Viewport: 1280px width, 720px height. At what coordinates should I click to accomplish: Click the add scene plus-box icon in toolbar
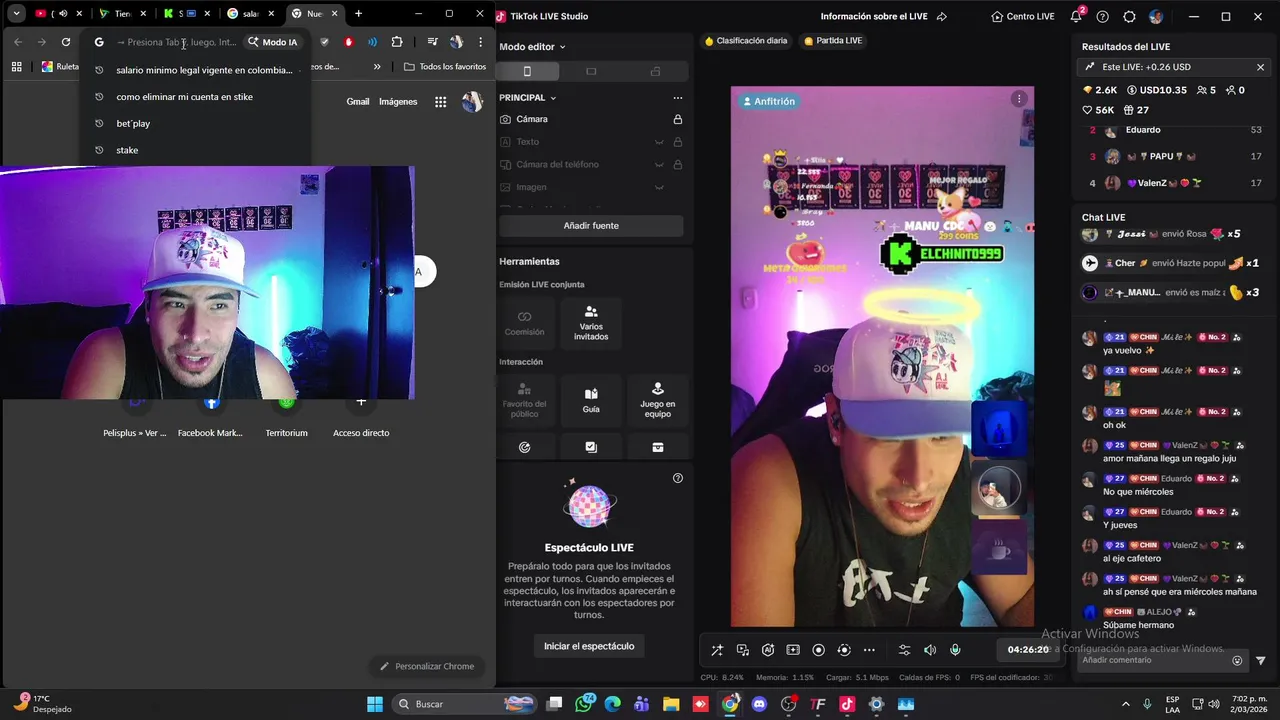(793, 650)
